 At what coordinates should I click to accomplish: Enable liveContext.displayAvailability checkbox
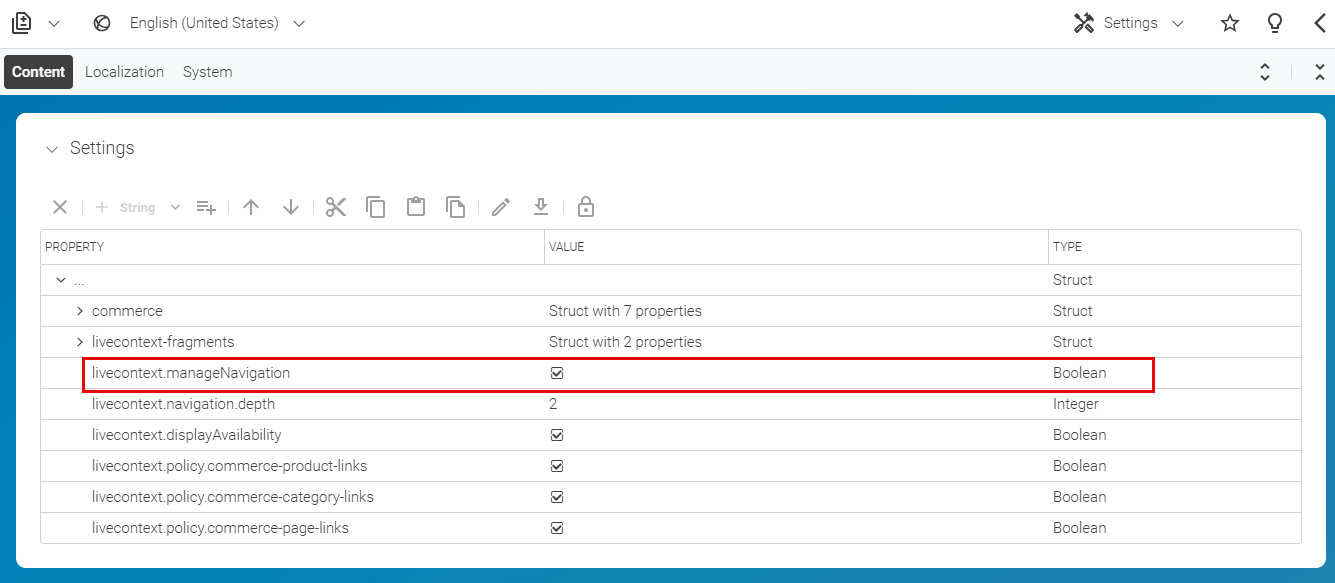coord(557,434)
